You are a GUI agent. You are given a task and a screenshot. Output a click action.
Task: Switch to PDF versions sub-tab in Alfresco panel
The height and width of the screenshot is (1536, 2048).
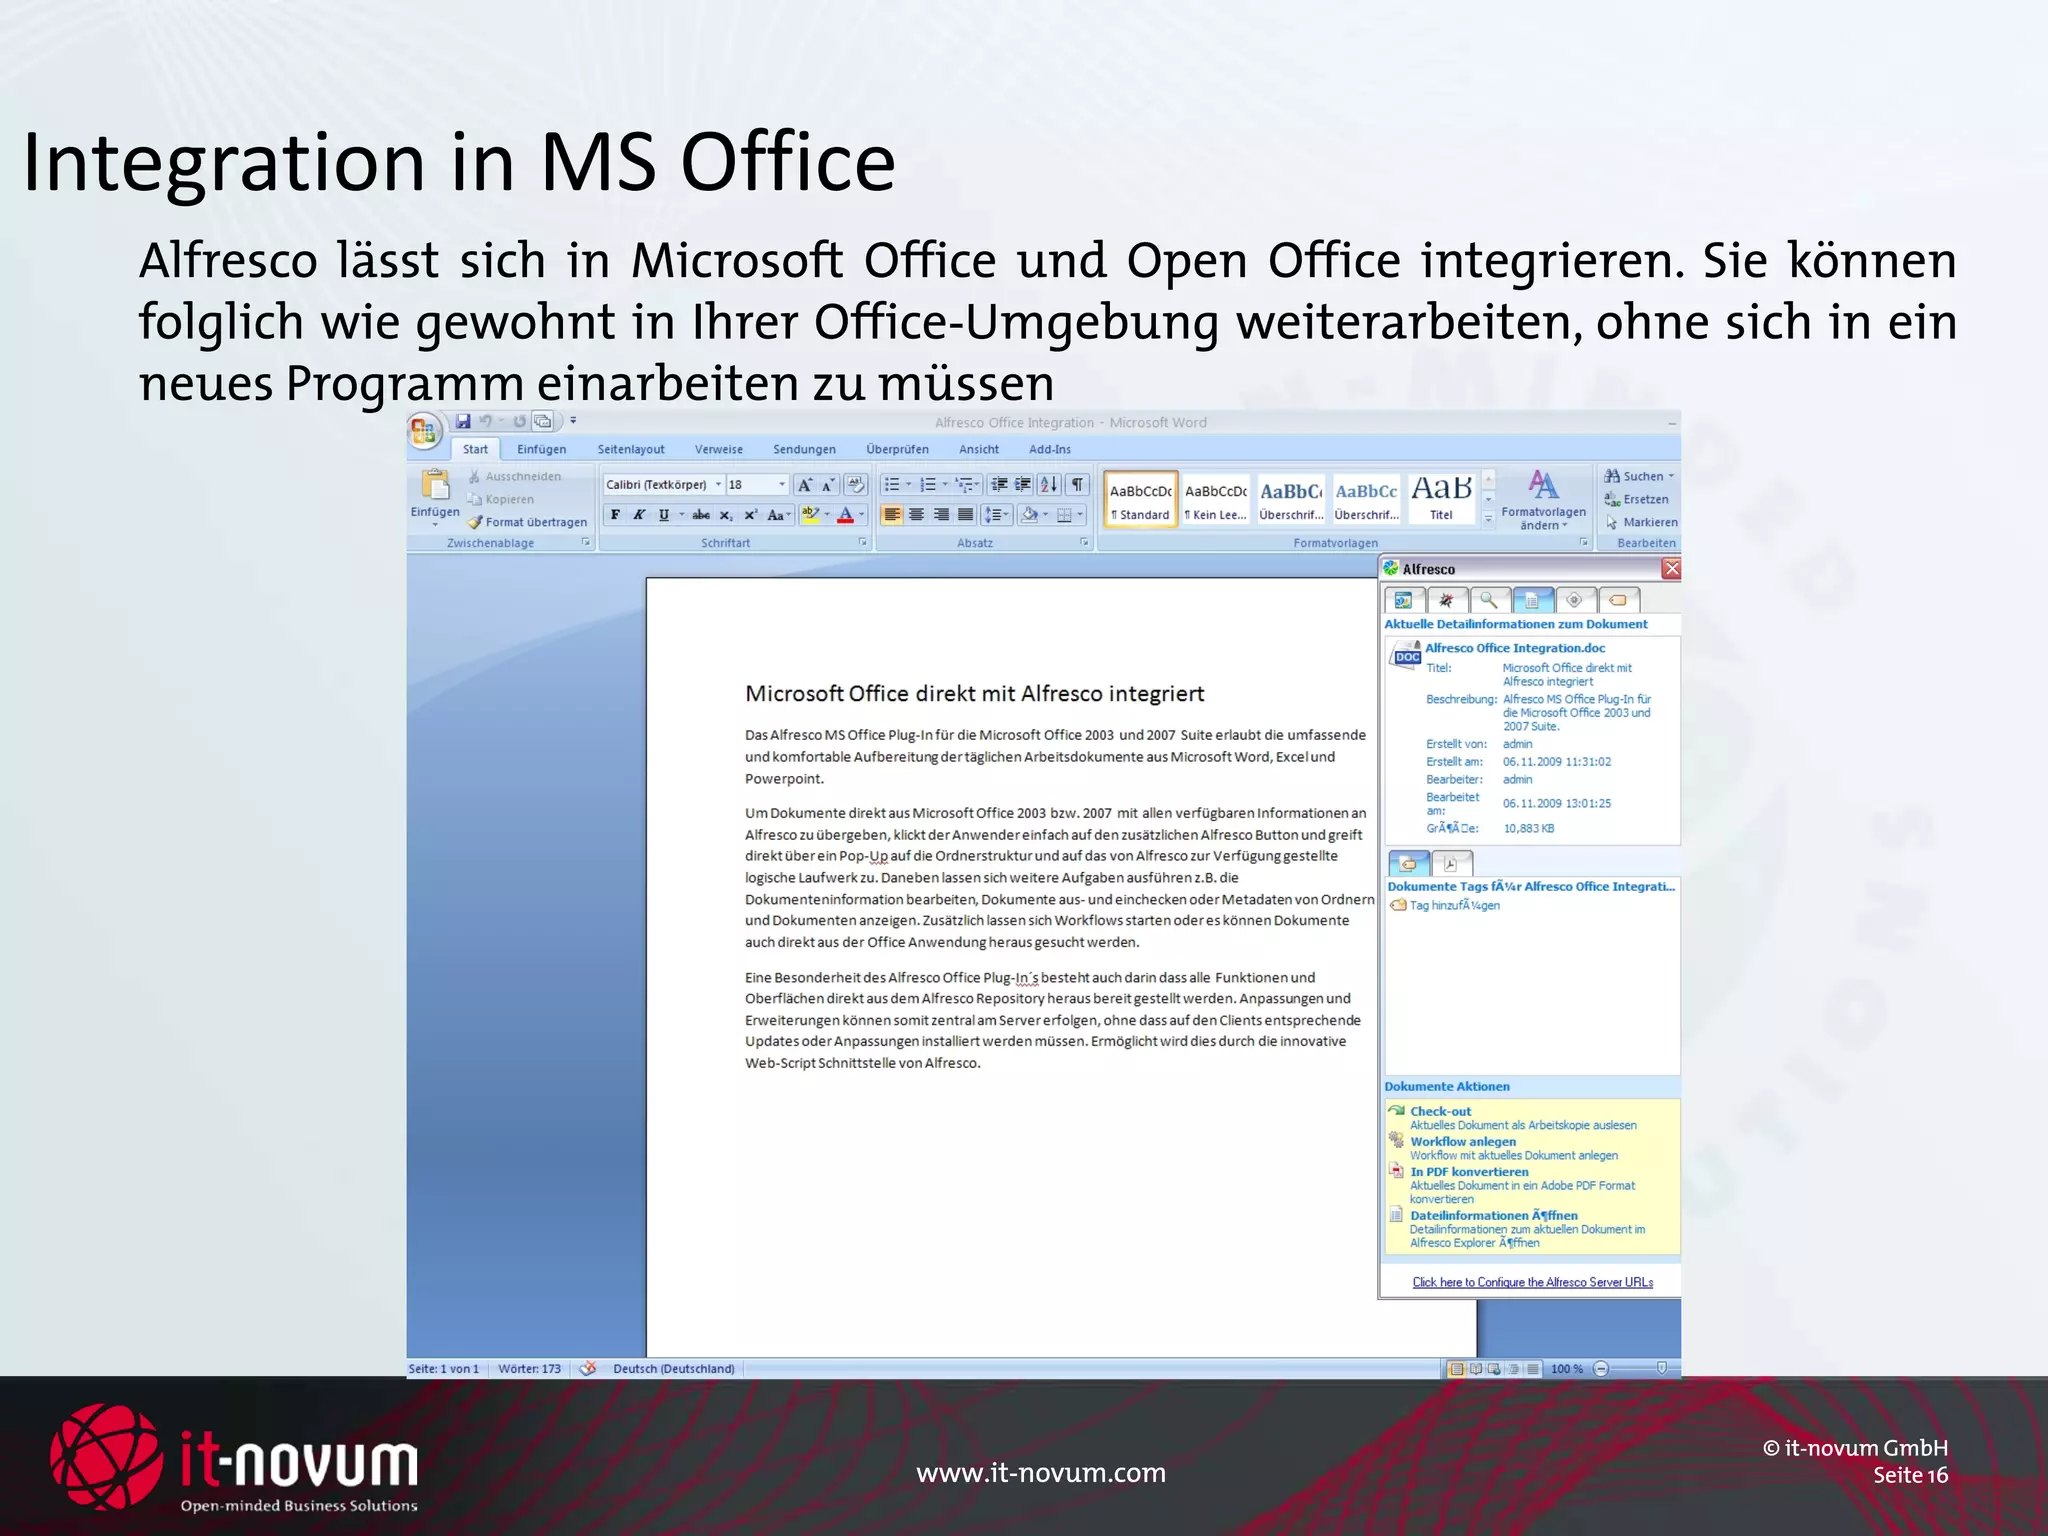(x=1451, y=863)
